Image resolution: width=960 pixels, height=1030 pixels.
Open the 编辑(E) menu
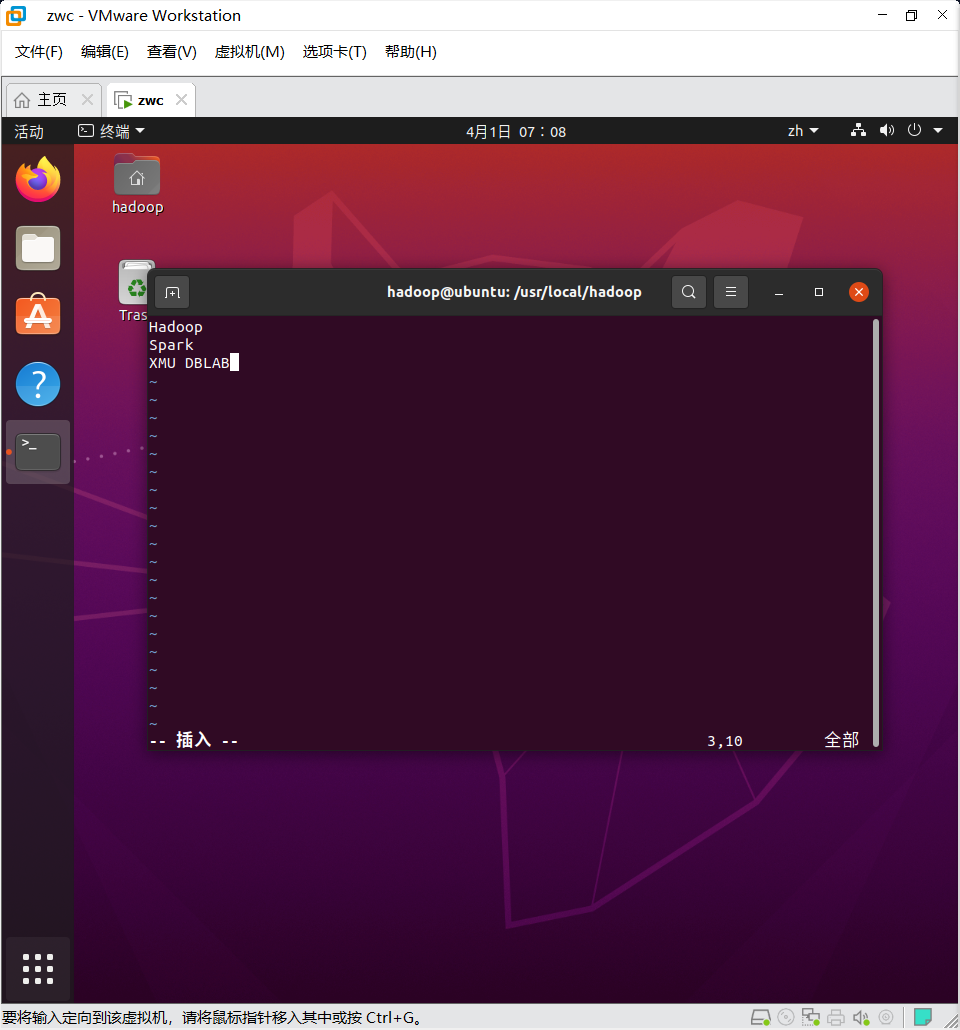pyautogui.click(x=104, y=52)
